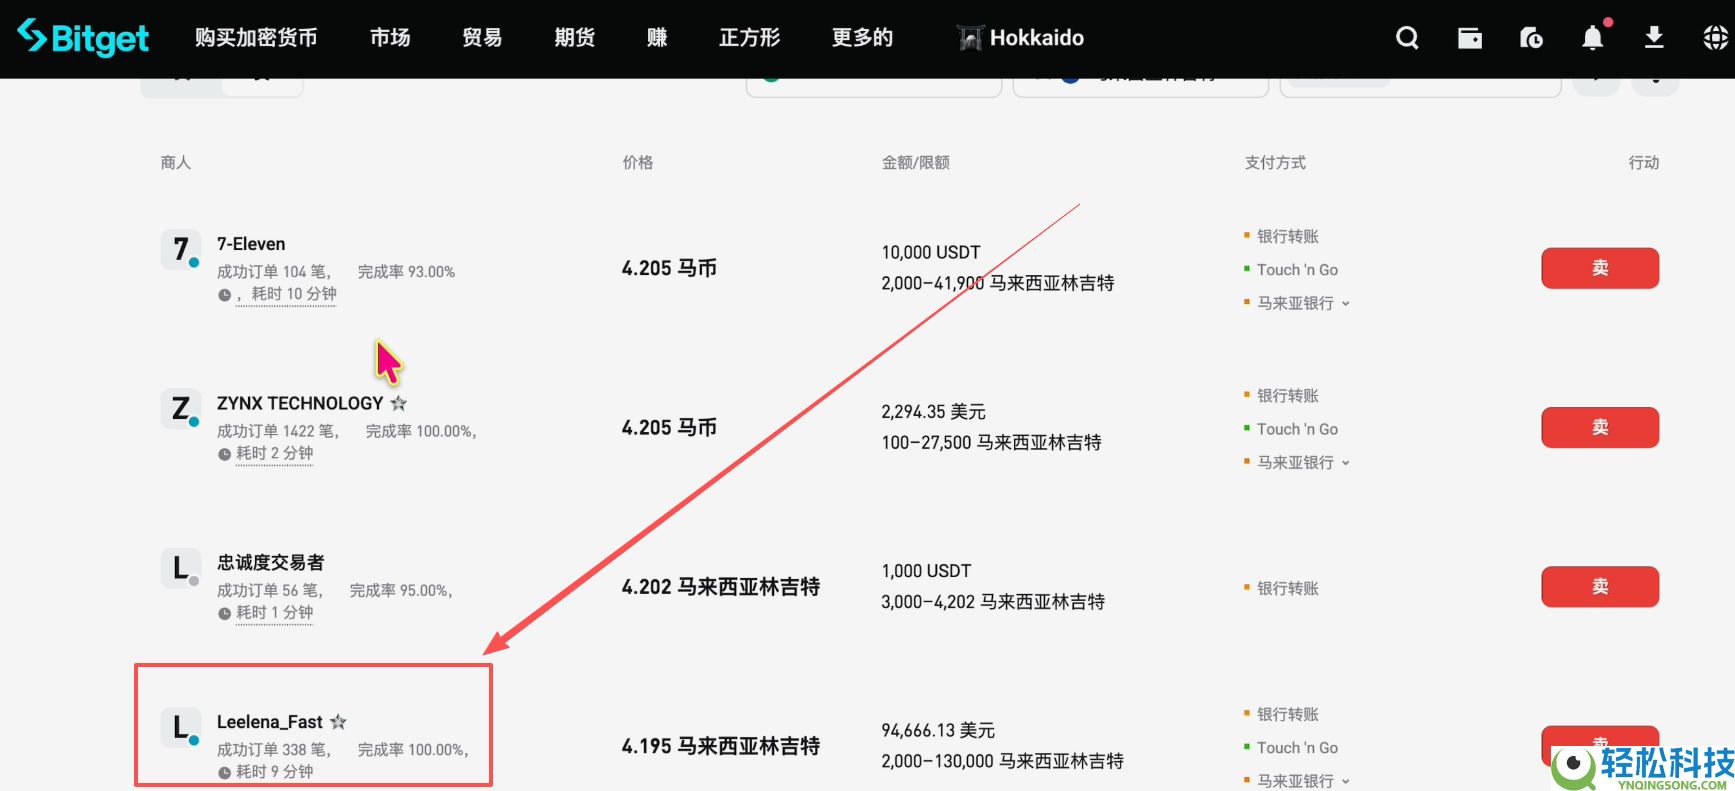Image resolution: width=1735 pixels, height=791 pixels.
Task: Open the order history clock icon
Action: (1531, 38)
